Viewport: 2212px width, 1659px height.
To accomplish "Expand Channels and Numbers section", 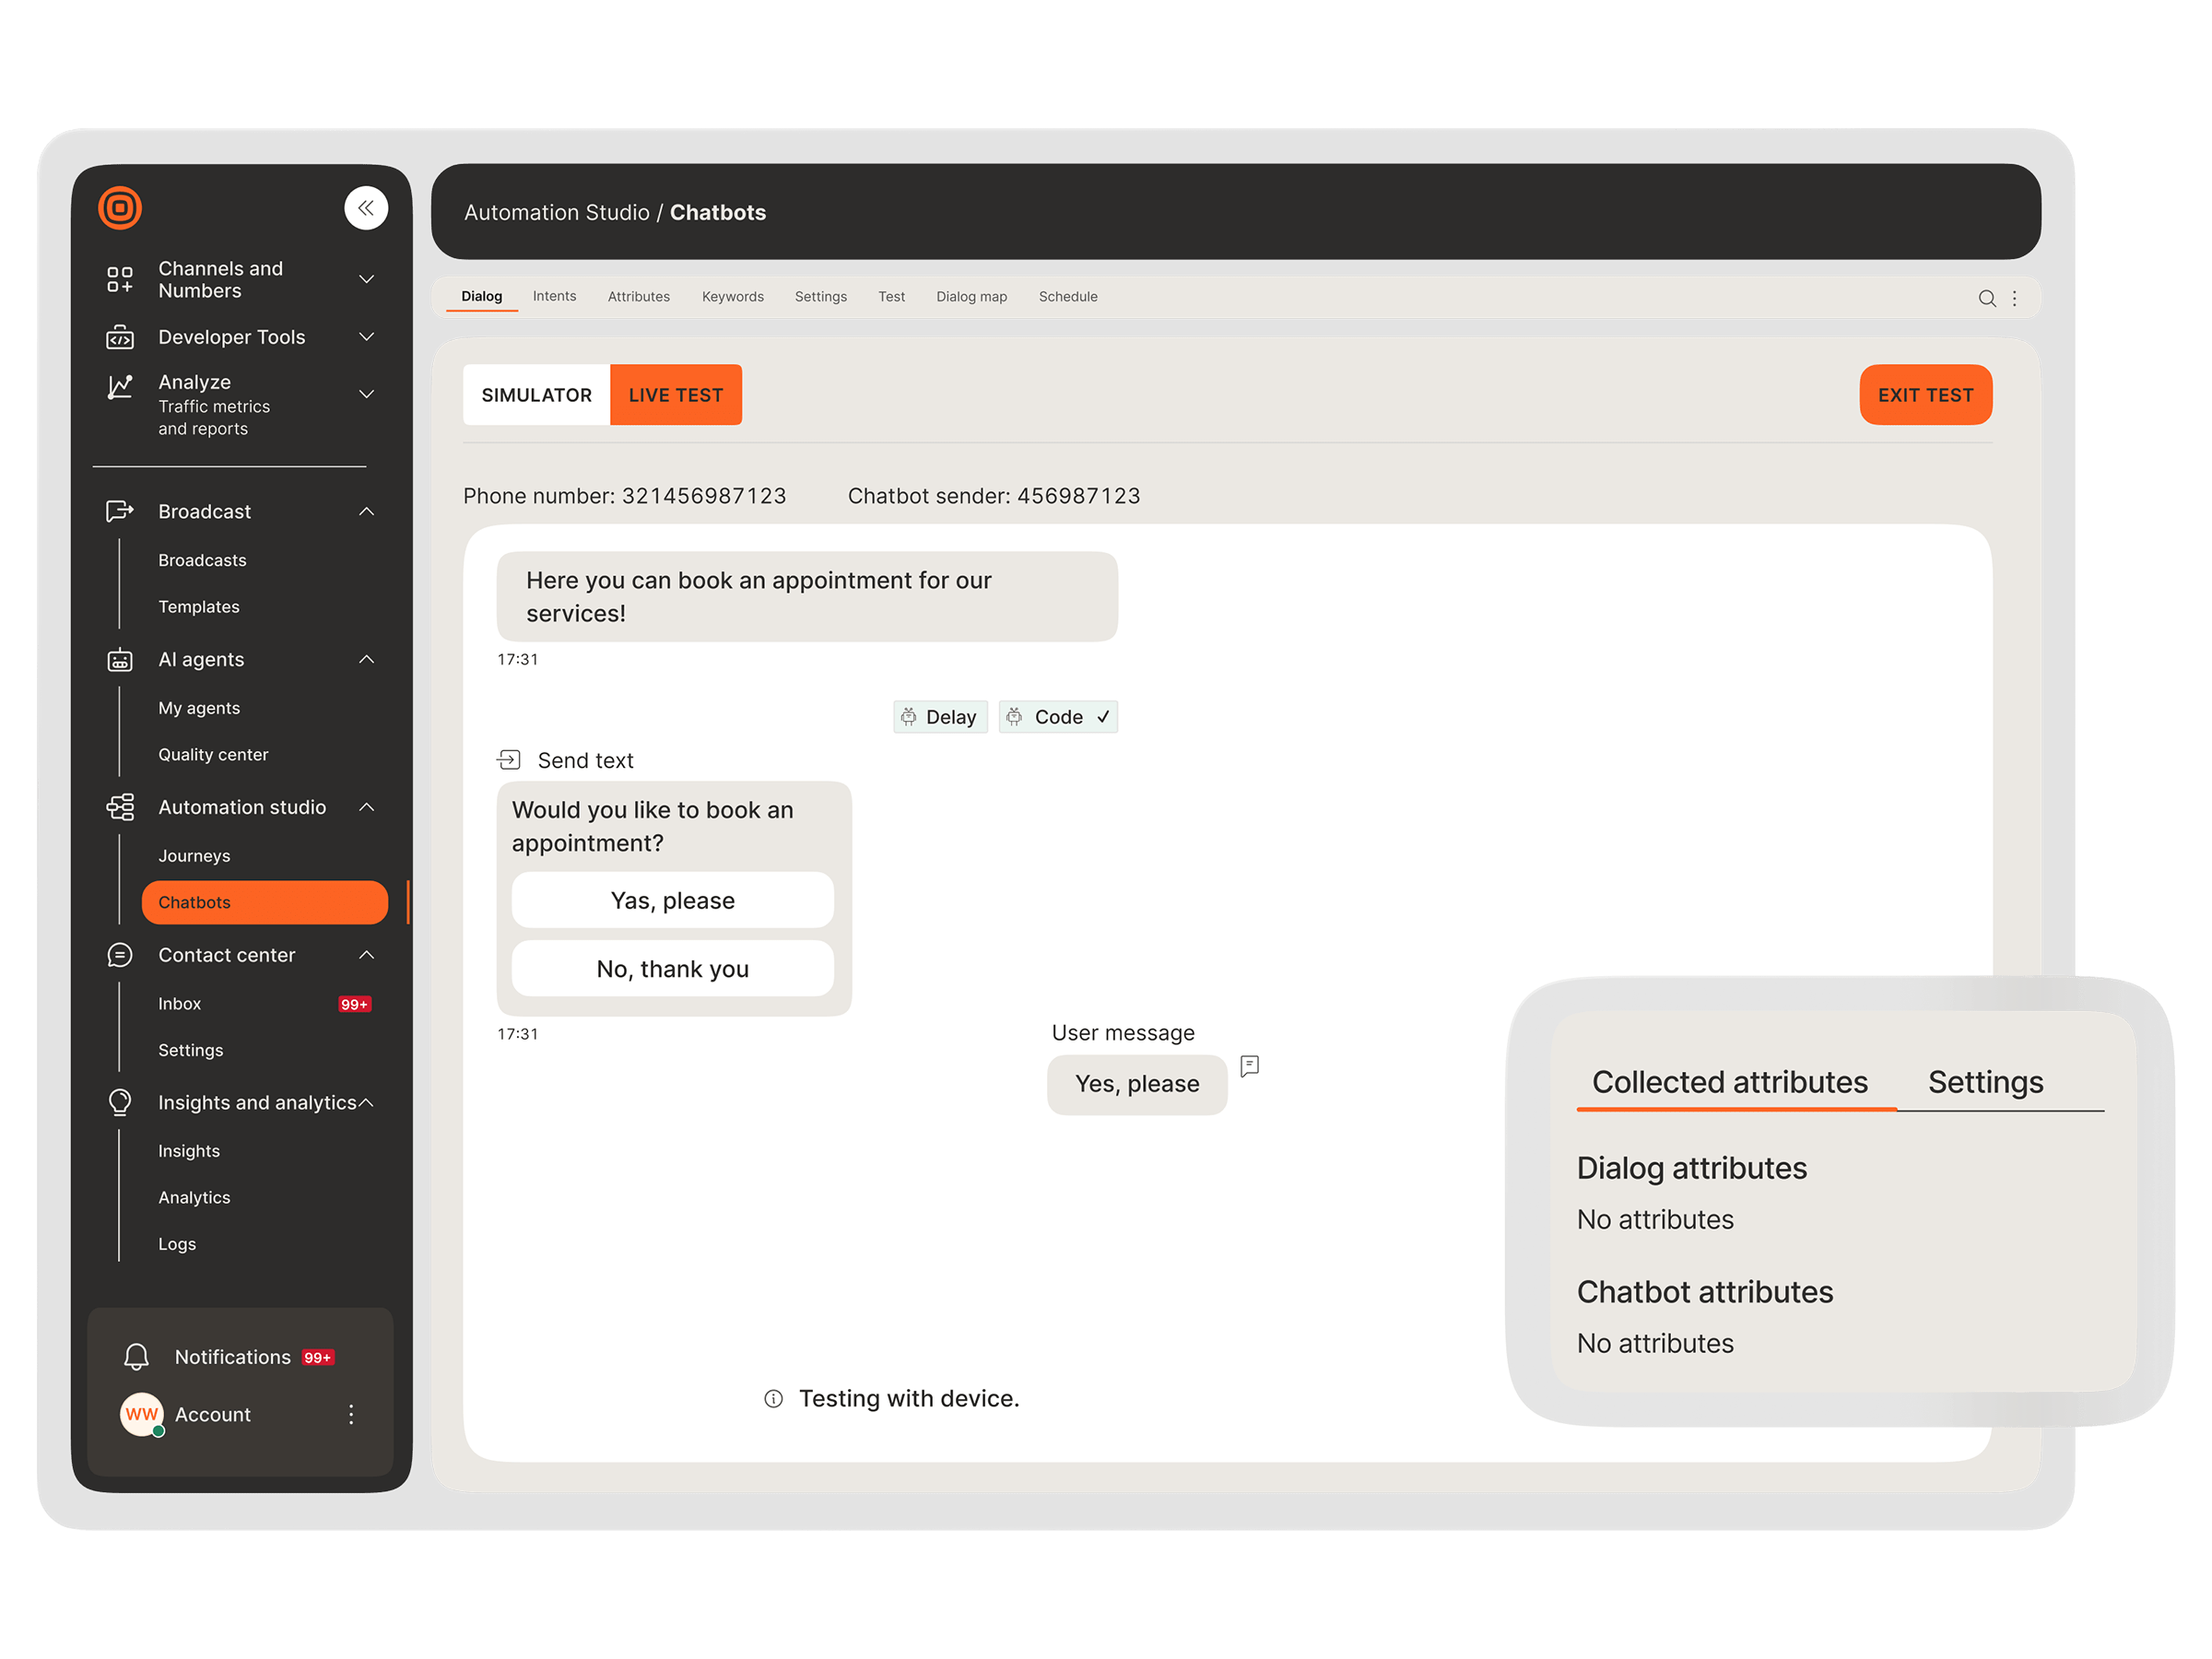I will (366, 279).
